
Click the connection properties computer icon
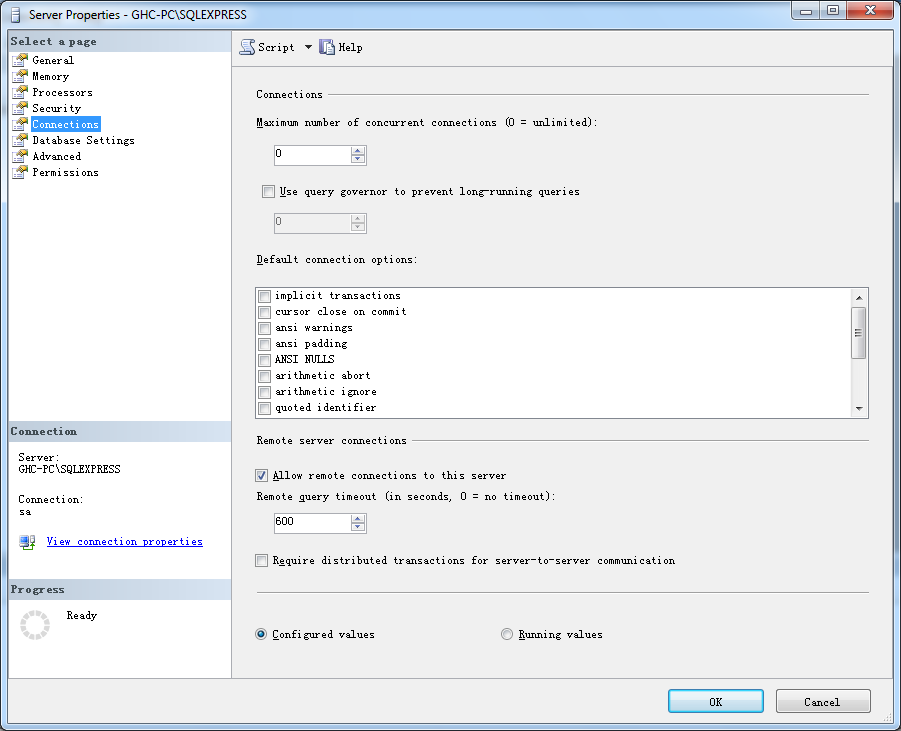(28, 542)
